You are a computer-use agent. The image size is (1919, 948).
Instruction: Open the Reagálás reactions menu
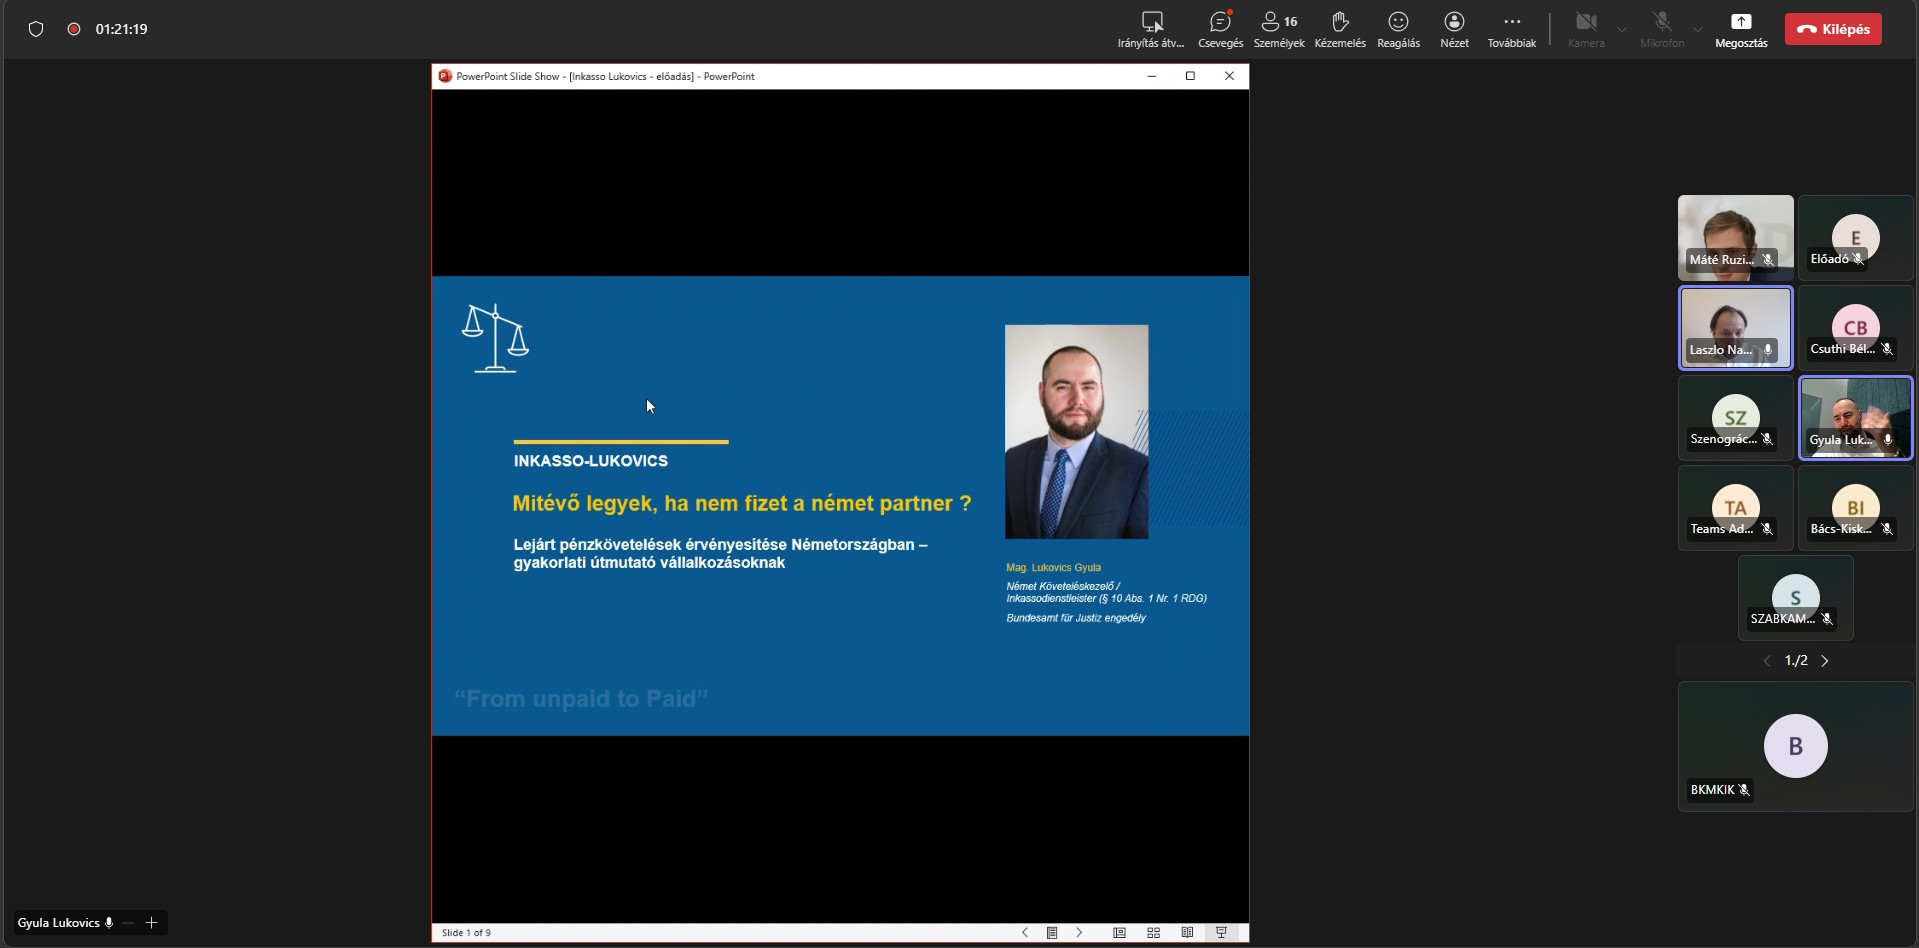coord(1398,29)
